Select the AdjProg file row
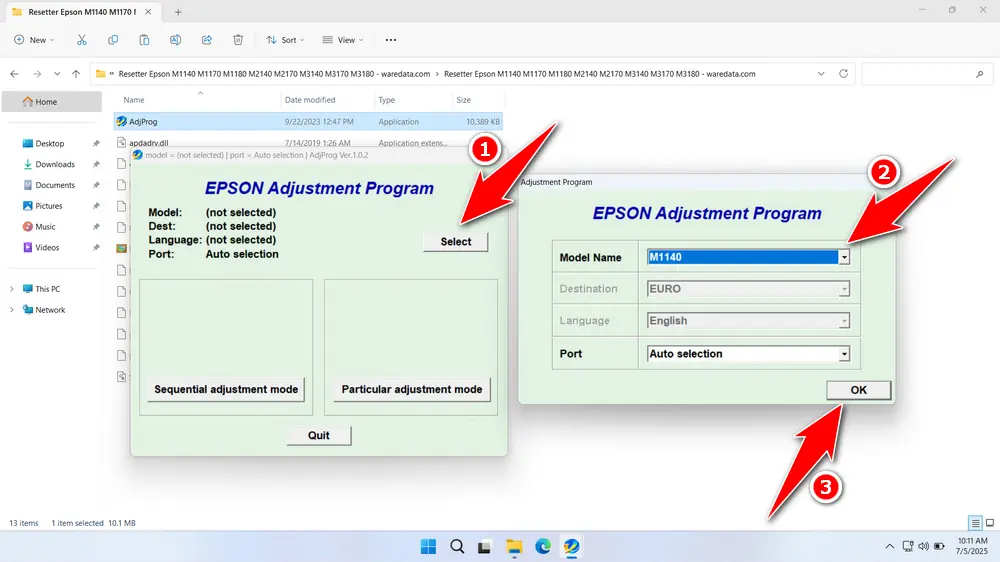Screen dimensions: 1000x562 tap(309, 122)
